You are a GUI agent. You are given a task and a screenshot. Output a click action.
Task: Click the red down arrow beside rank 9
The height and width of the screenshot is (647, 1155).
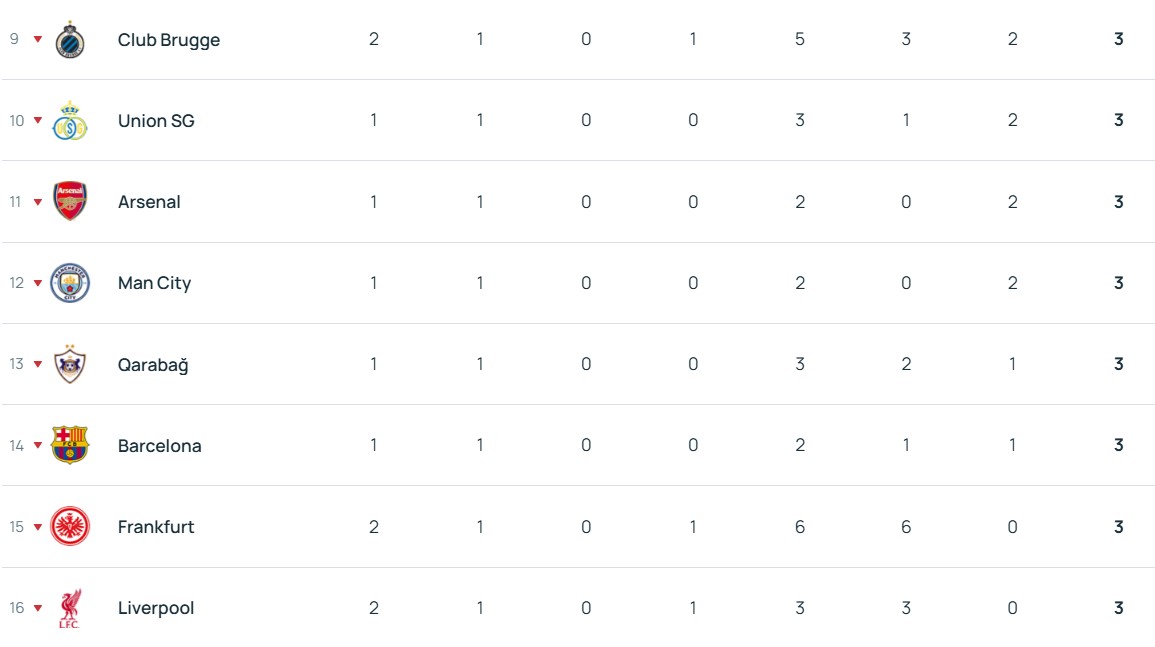38,40
